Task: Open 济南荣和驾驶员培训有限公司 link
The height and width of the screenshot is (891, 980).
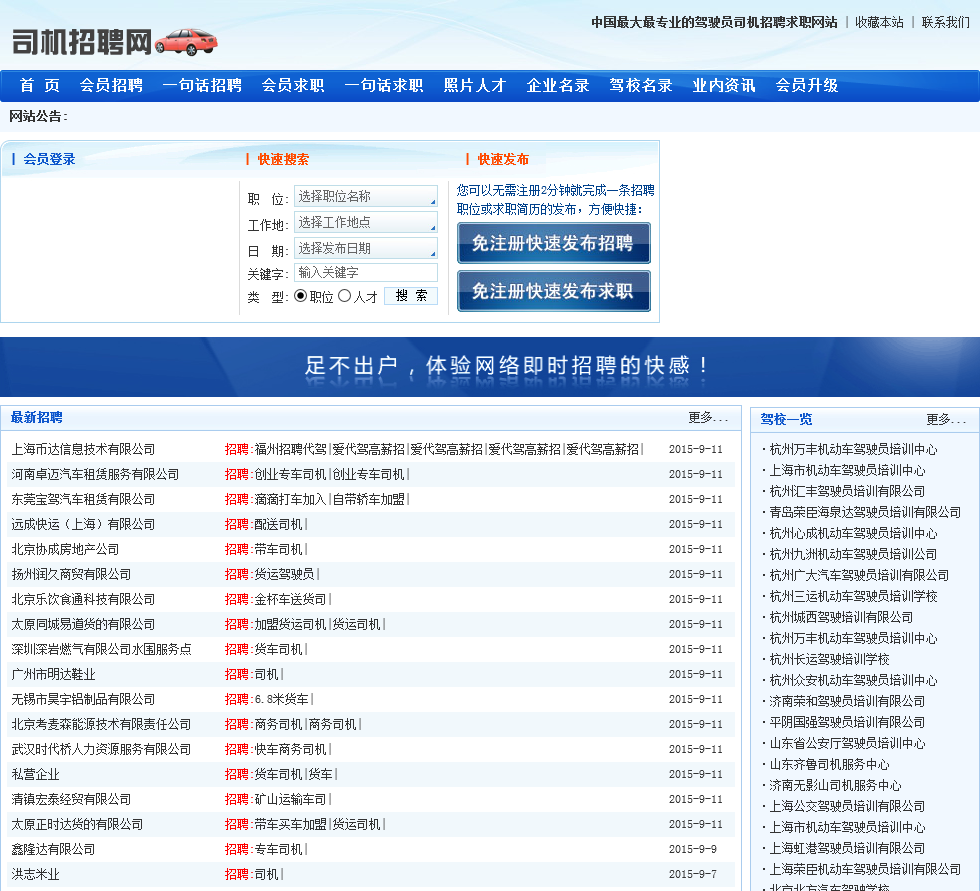Action: pyautogui.click(x=847, y=701)
